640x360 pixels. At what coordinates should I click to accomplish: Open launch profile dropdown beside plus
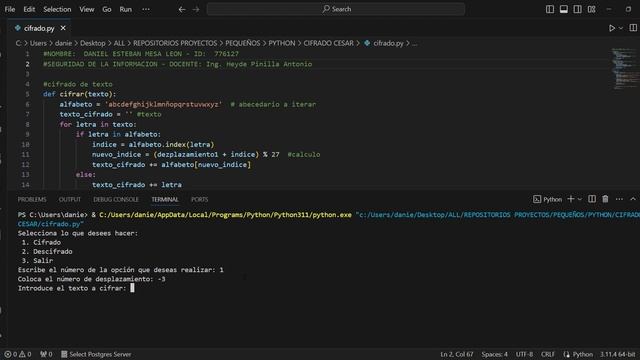pyautogui.click(x=580, y=199)
